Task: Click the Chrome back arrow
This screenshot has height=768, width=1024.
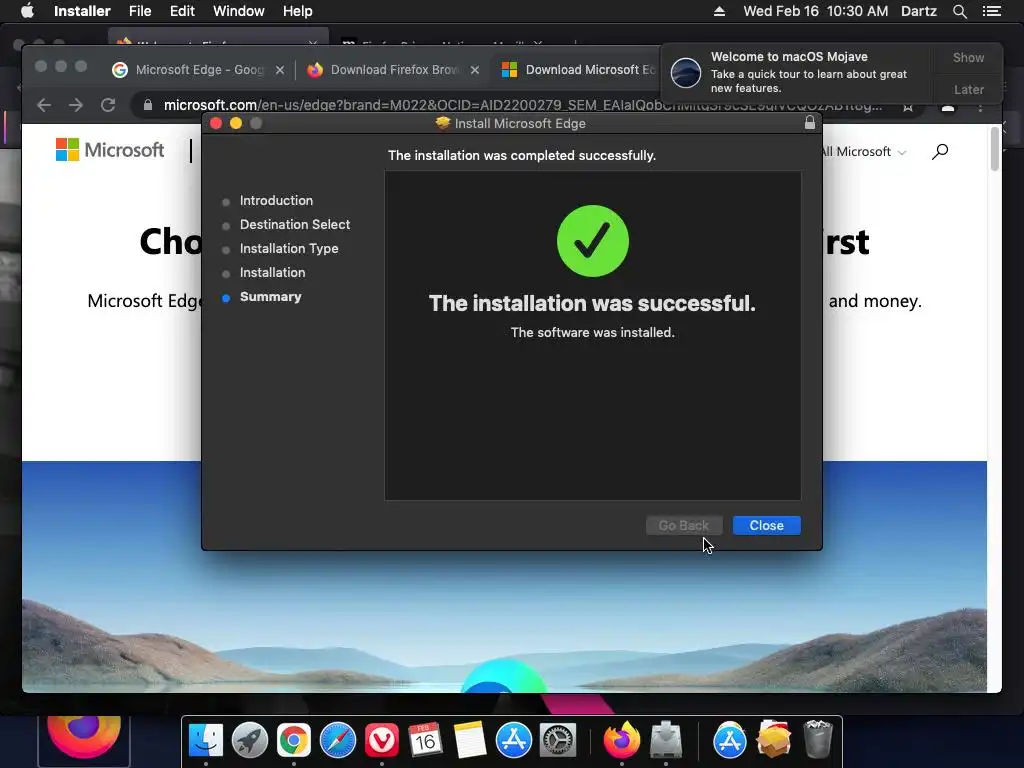Action: [x=44, y=105]
